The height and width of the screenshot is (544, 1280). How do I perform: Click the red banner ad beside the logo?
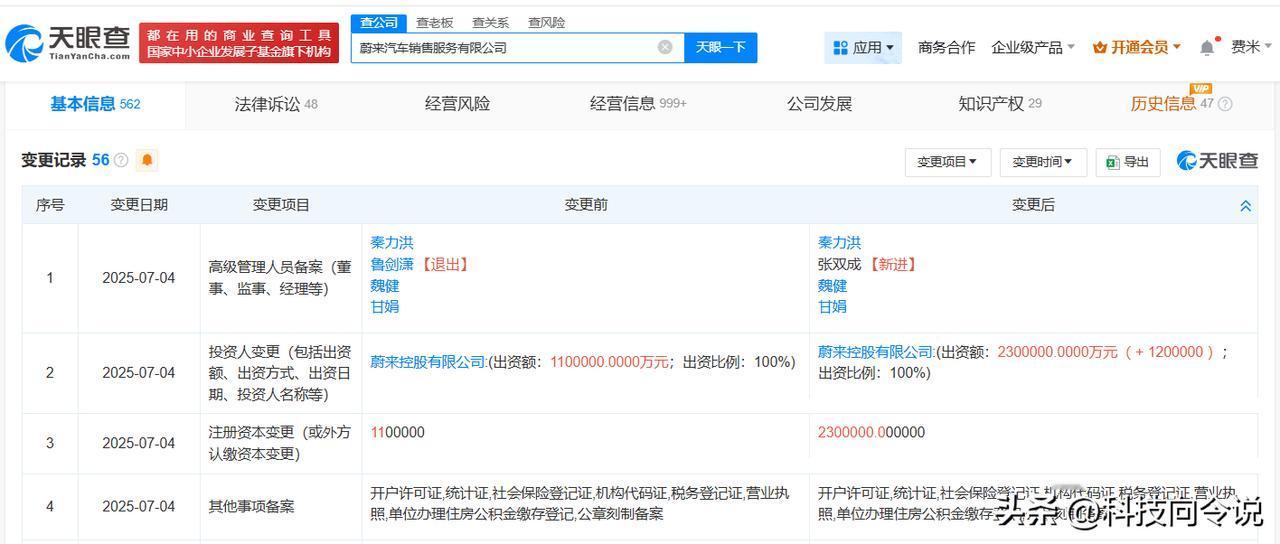239,43
